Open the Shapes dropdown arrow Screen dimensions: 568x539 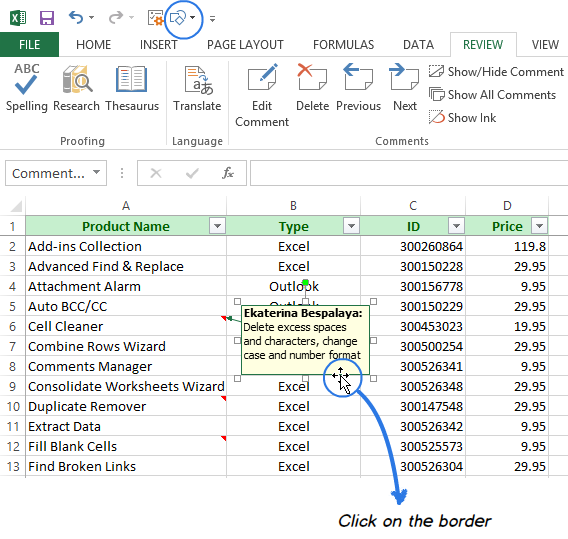point(193,17)
